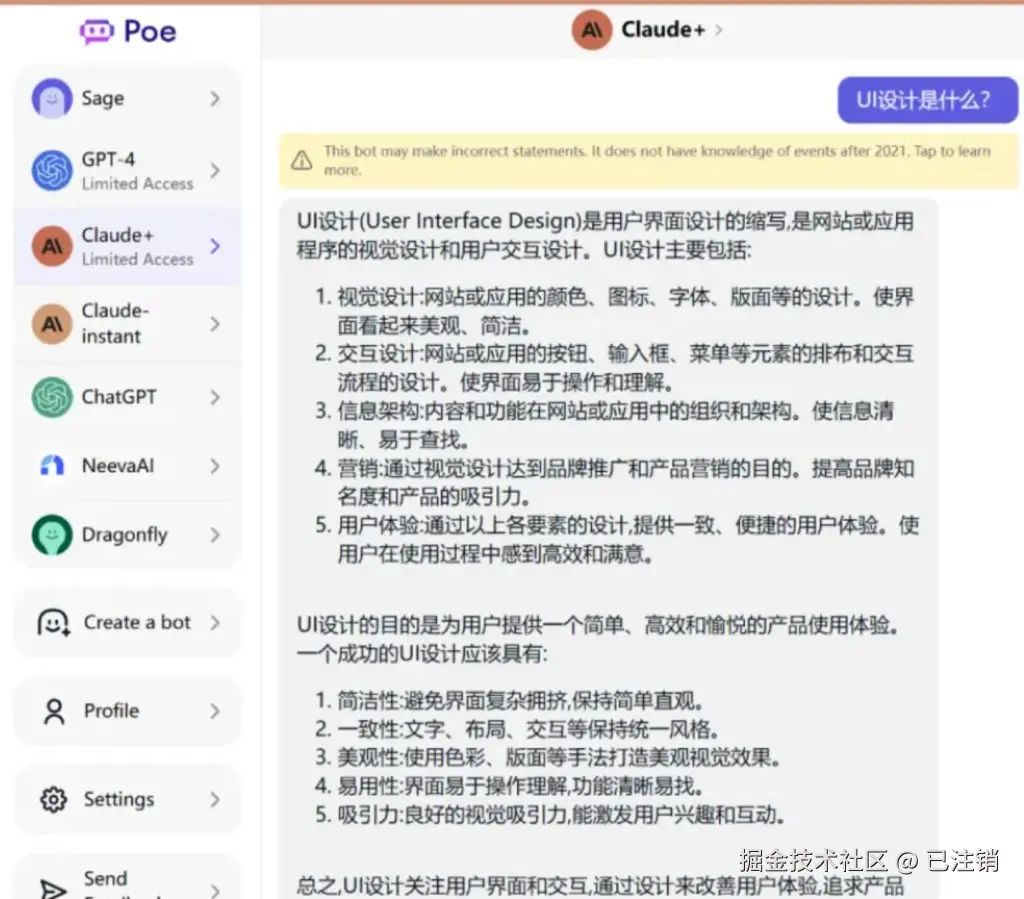The image size is (1024, 899).
Task: Click the Send Feedback paper plane icon
Action: [x=53, y=889]
